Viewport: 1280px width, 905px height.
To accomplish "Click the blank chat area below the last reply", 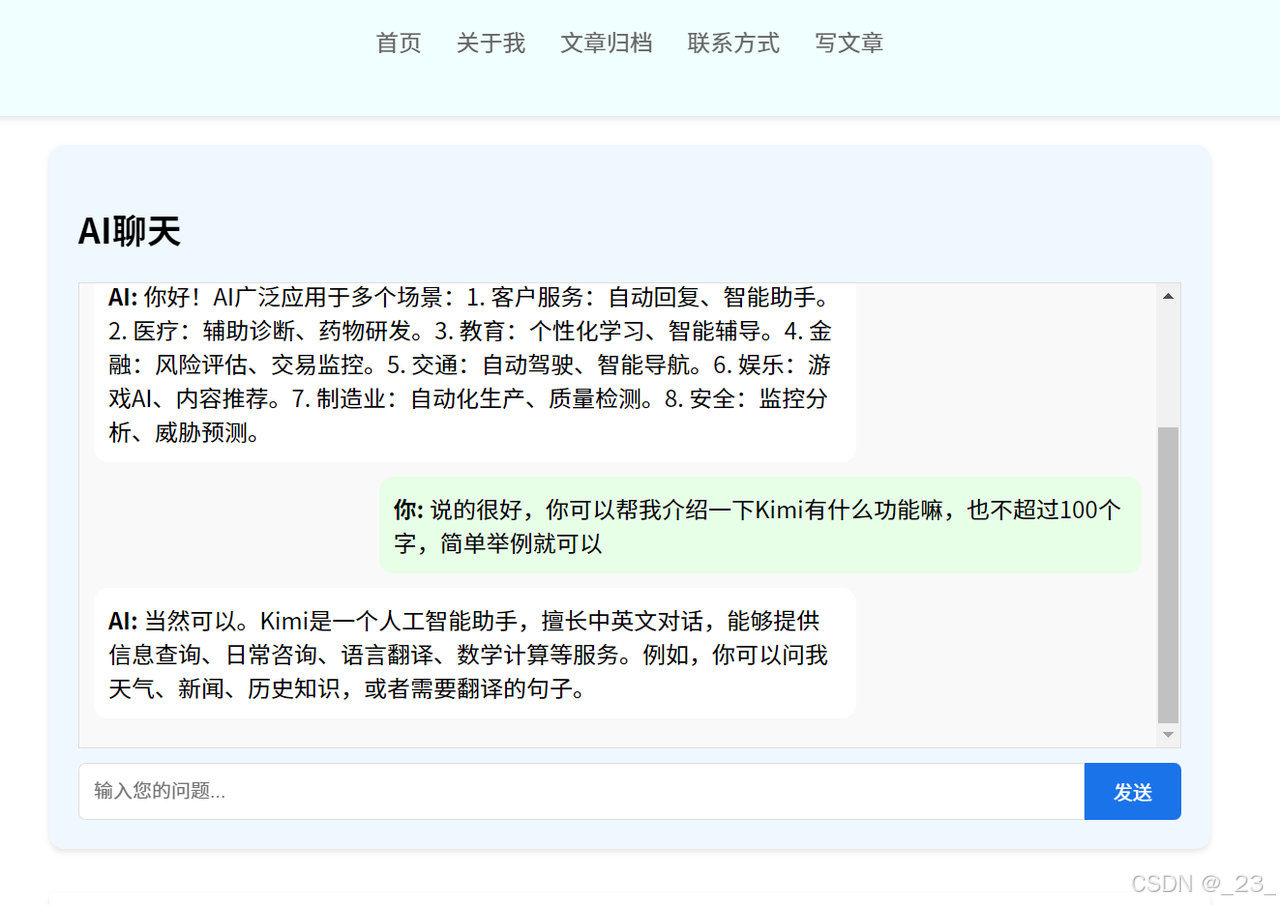I will [x=600, y=733].
